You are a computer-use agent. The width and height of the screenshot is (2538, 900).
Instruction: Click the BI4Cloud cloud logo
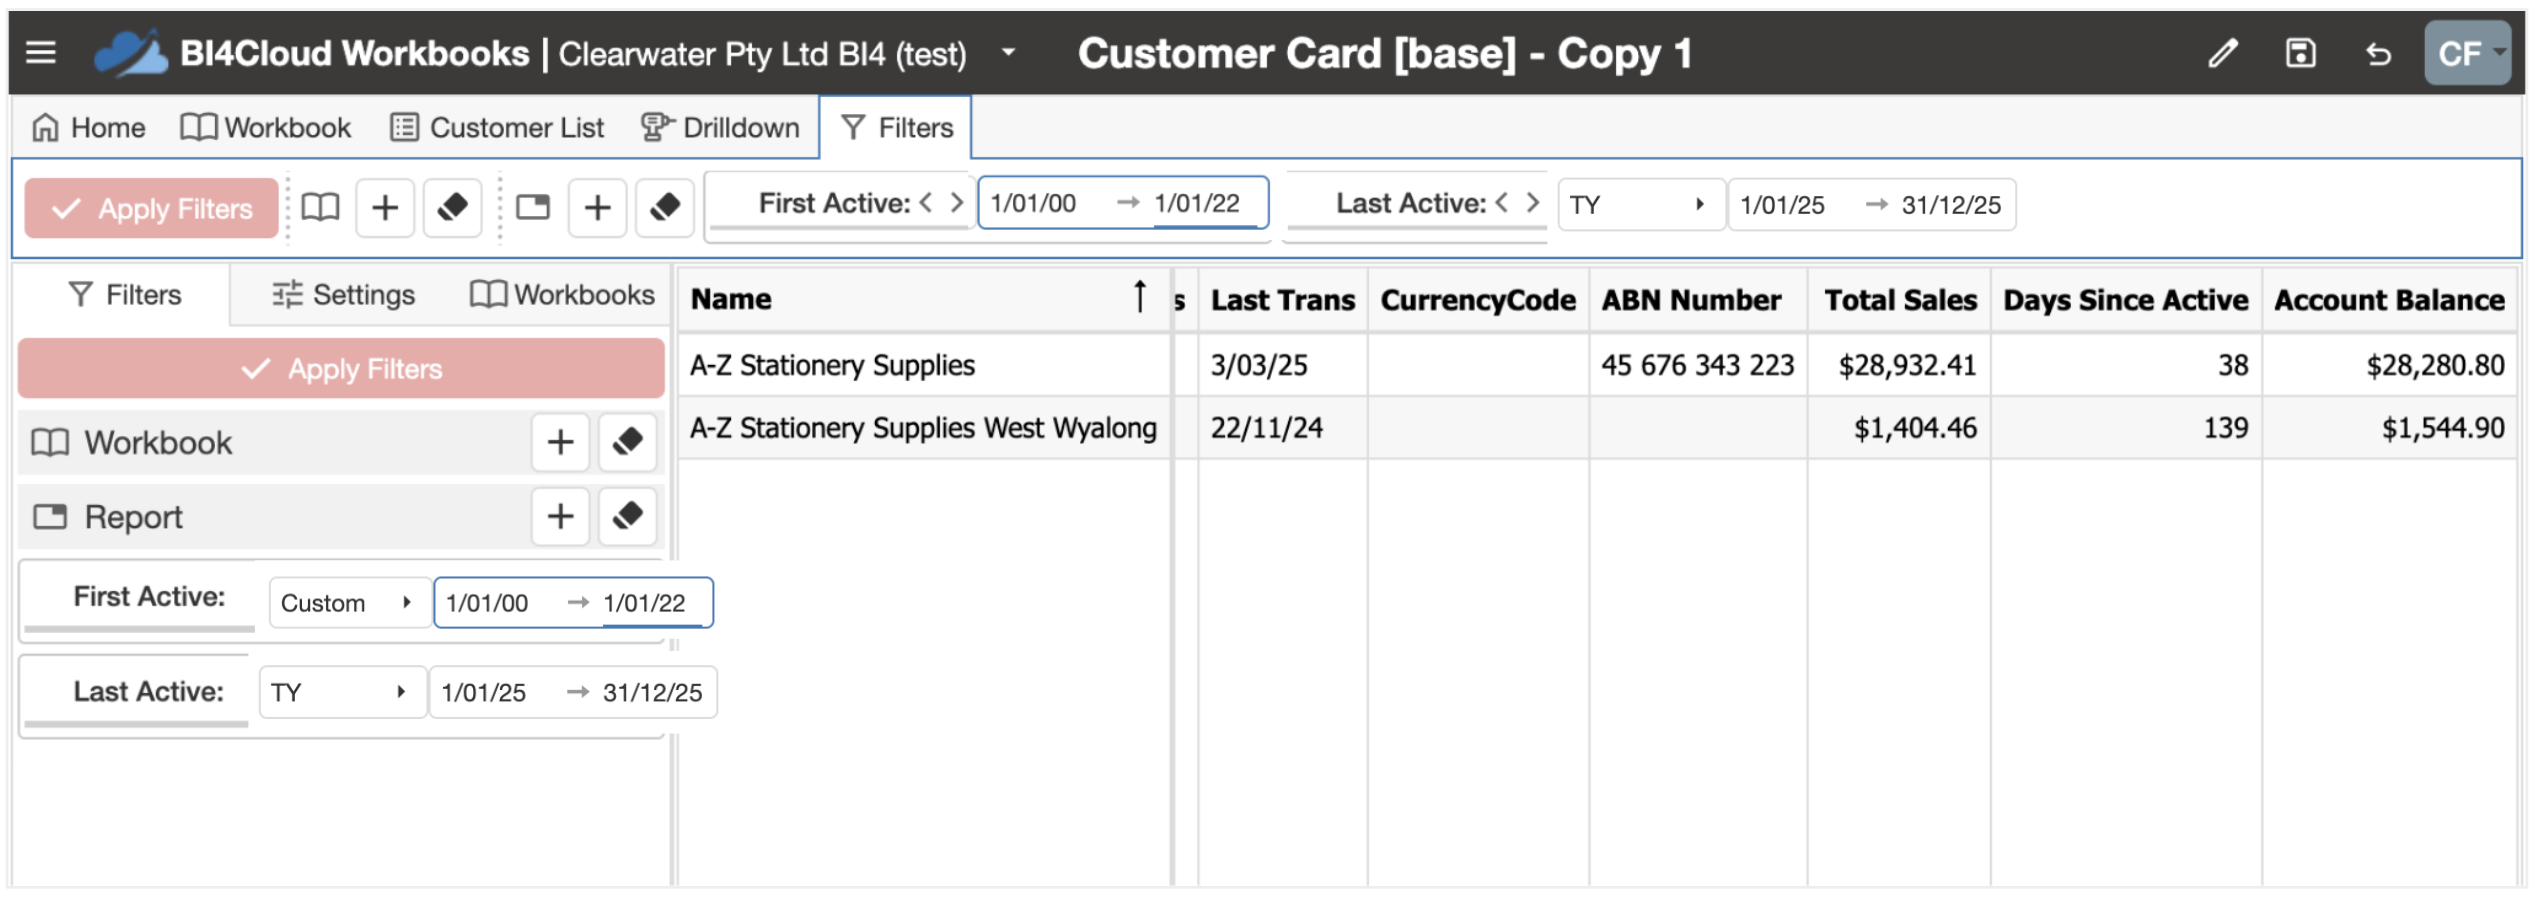pyautogui.click(x=131, y=53)
